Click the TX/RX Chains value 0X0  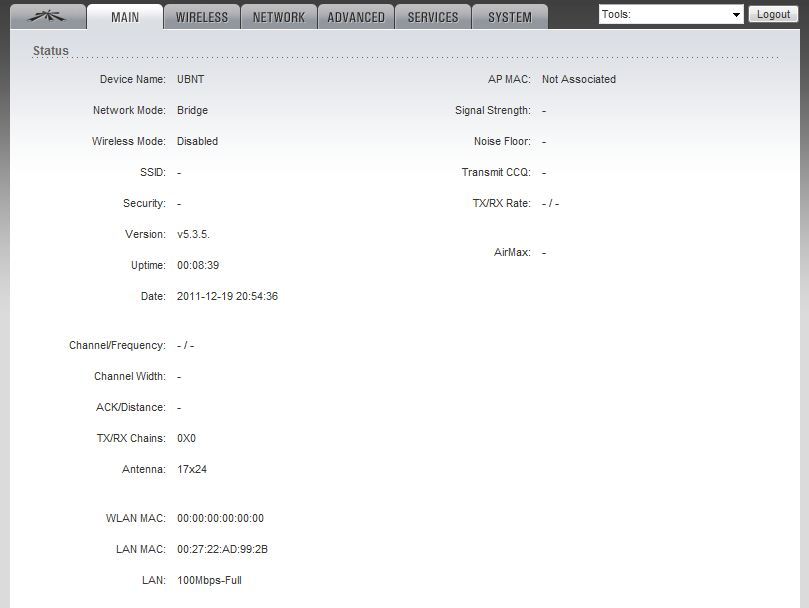[186, 438]
